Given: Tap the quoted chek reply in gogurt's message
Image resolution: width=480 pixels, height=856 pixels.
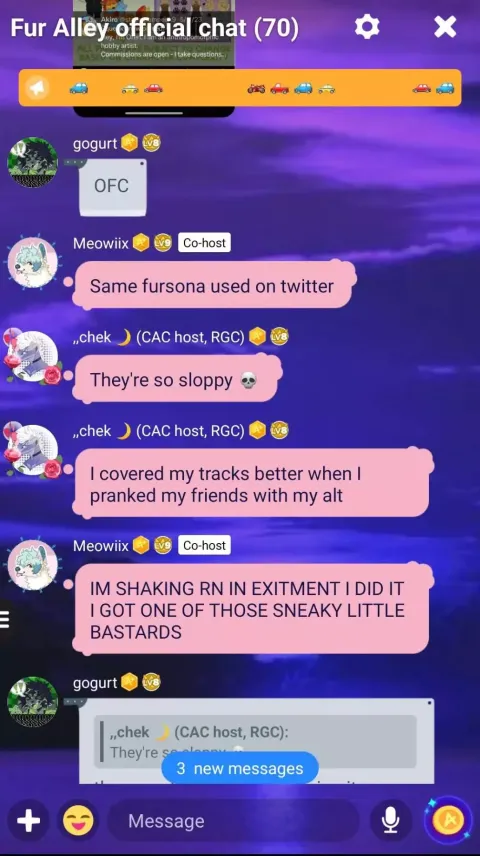Looking at the screenshot, I should click(x=255, y=742).
